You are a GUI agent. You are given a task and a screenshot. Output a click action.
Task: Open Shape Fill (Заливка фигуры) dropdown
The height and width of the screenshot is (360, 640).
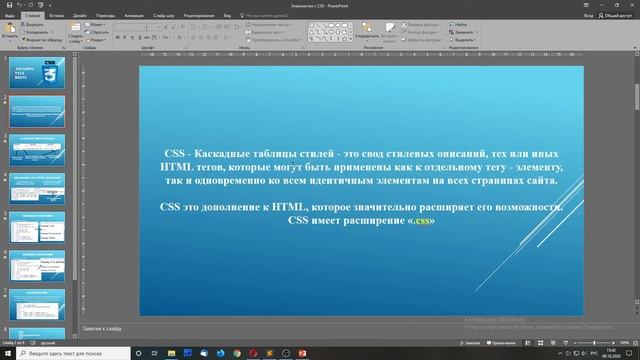click(421, 24)
